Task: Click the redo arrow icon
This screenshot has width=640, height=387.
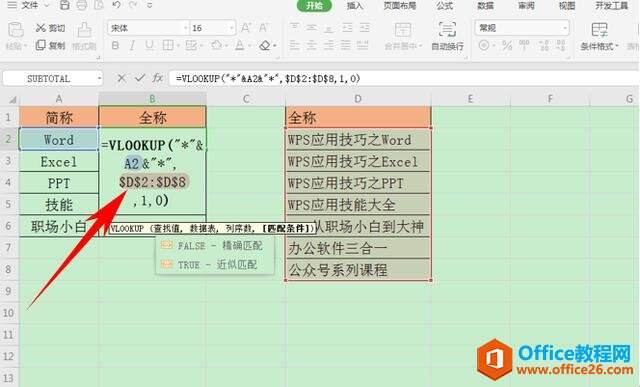Action: pos(133,5)
